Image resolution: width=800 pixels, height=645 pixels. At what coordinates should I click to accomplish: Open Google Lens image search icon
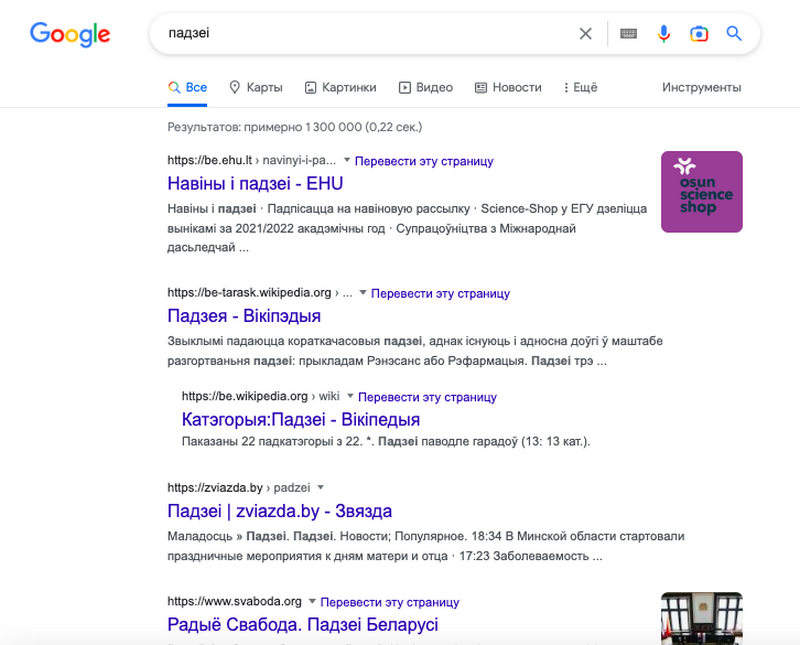pyautogui.click(x=699, y=34)
